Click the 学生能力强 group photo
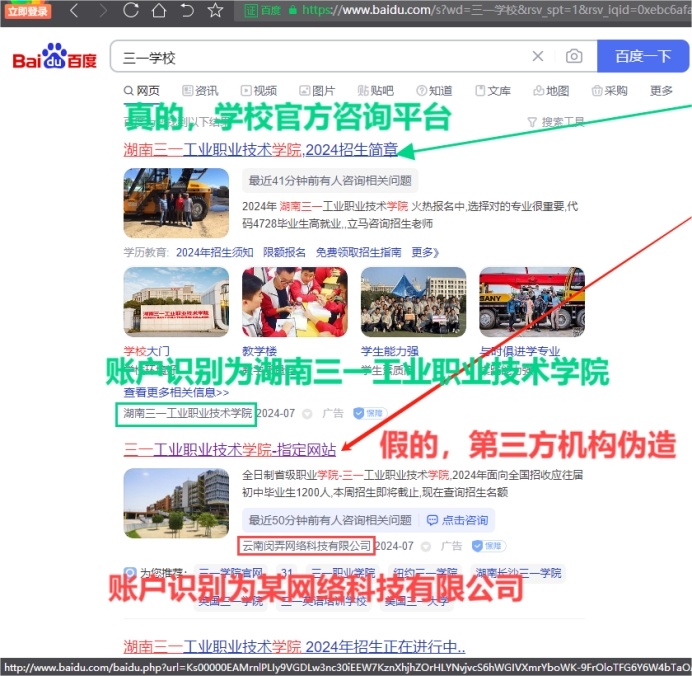 point(413,302)
